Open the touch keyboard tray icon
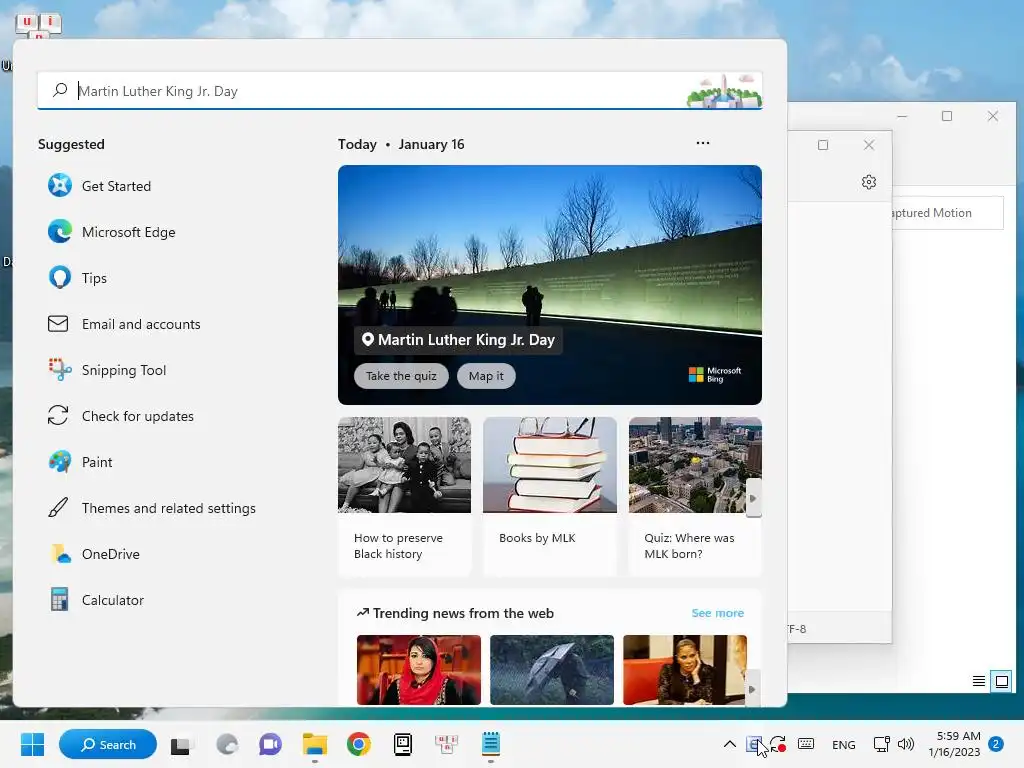Image resolution: width=1024 pixels, height=768 pixels. tap(806, 744)
